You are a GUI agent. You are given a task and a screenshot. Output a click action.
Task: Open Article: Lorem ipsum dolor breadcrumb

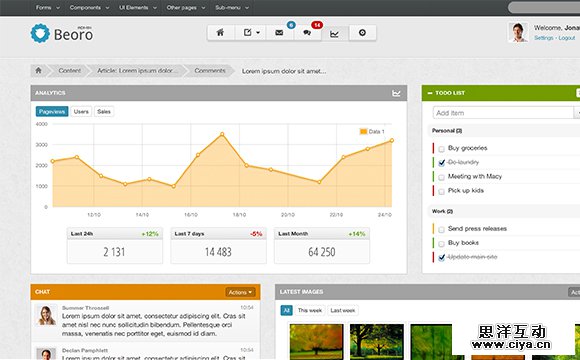tap(137, 71)
